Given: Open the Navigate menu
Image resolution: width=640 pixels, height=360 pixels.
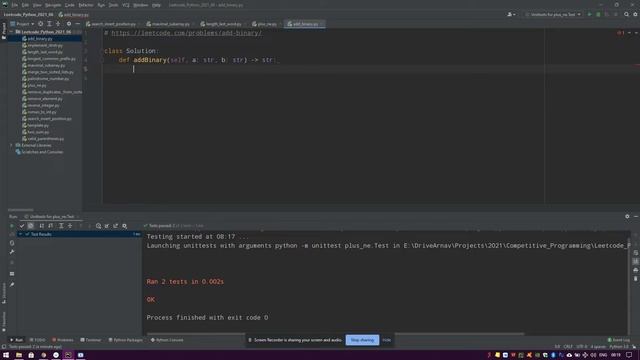Looking at the screenshot, I should pos(53,5).
